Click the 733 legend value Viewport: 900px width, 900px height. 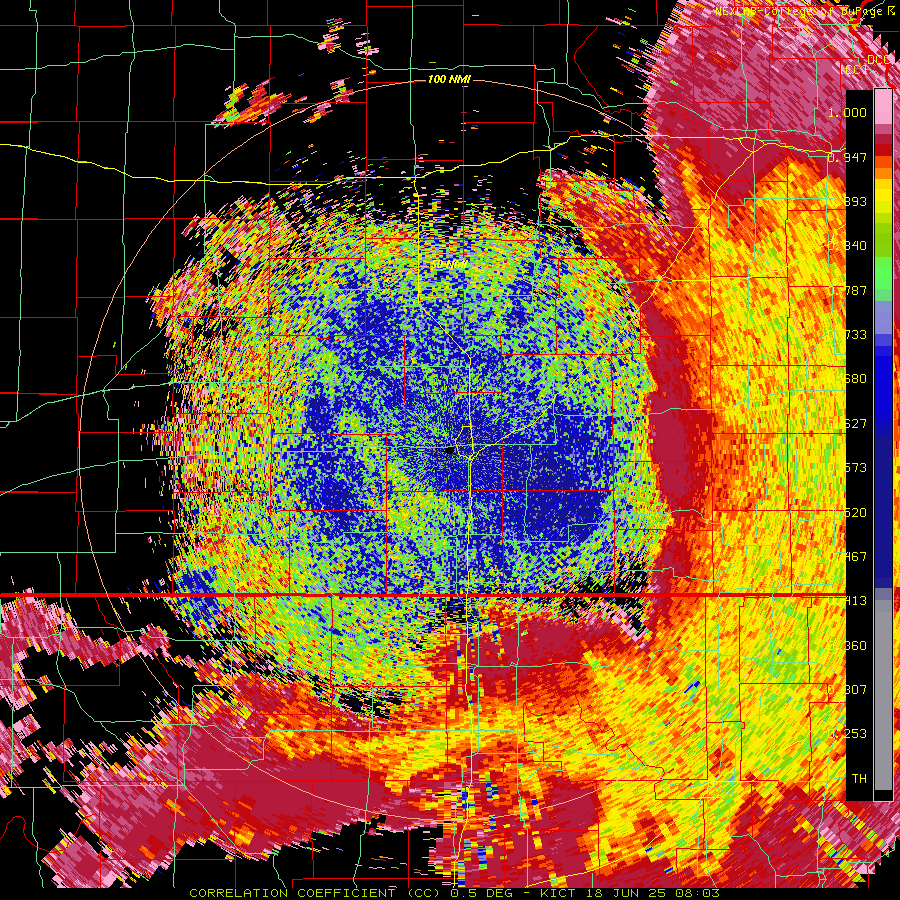click(x=855, y=335)
